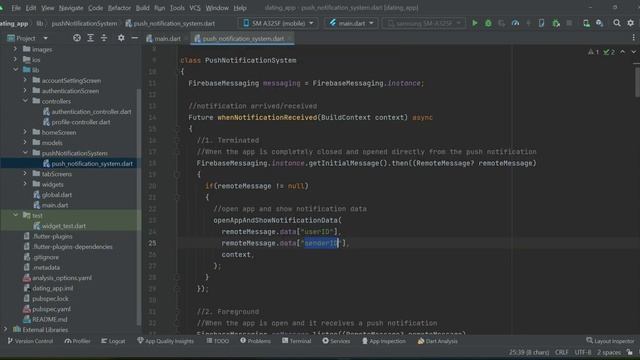Click the fold marker at line 19
The height and width of the screenshot is (360, 640).
coord(177,175)
